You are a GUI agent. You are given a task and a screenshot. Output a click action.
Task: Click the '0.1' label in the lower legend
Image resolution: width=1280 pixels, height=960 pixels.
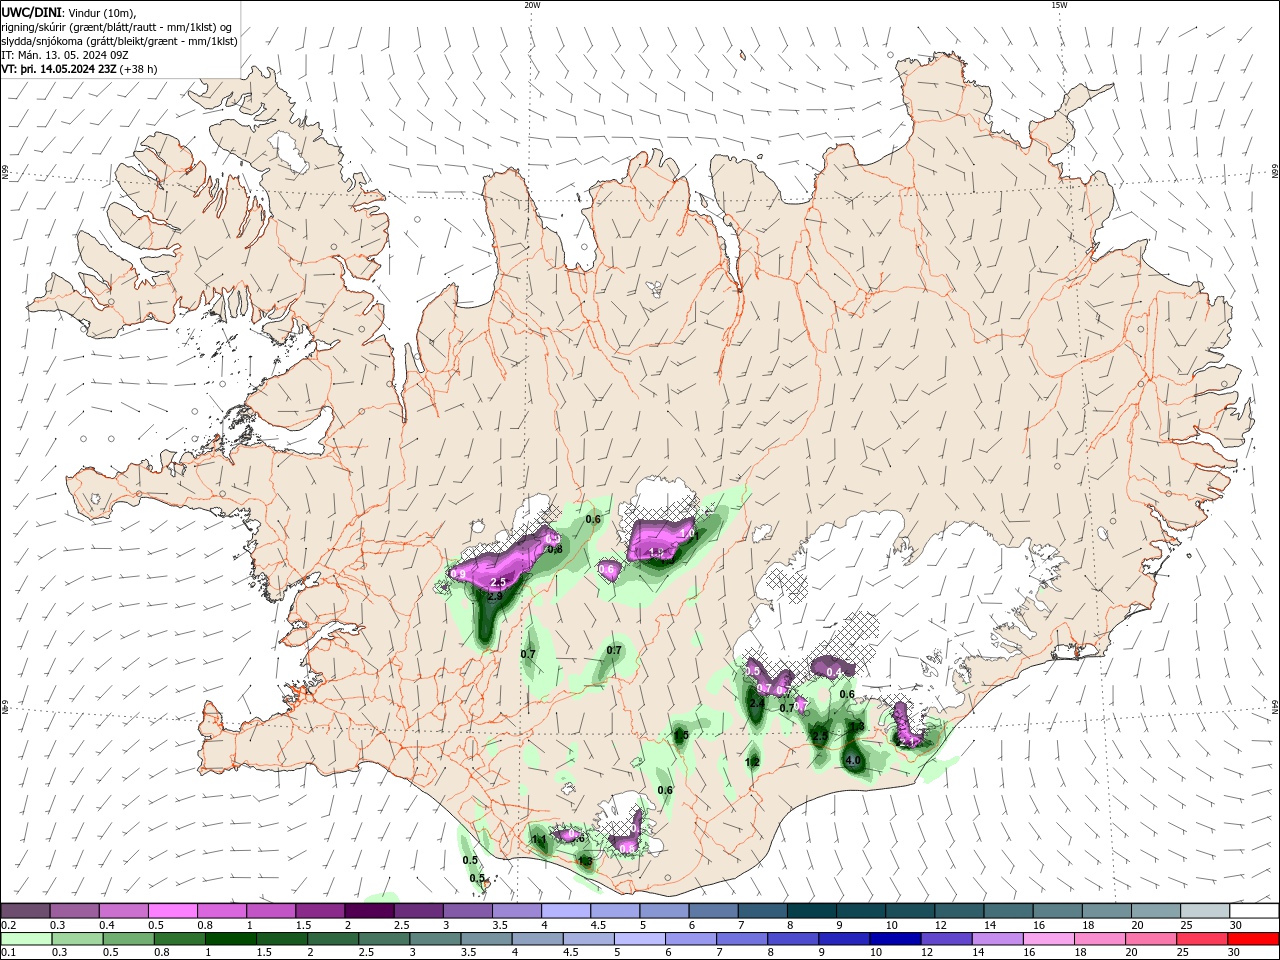click(x=8, y=953)
